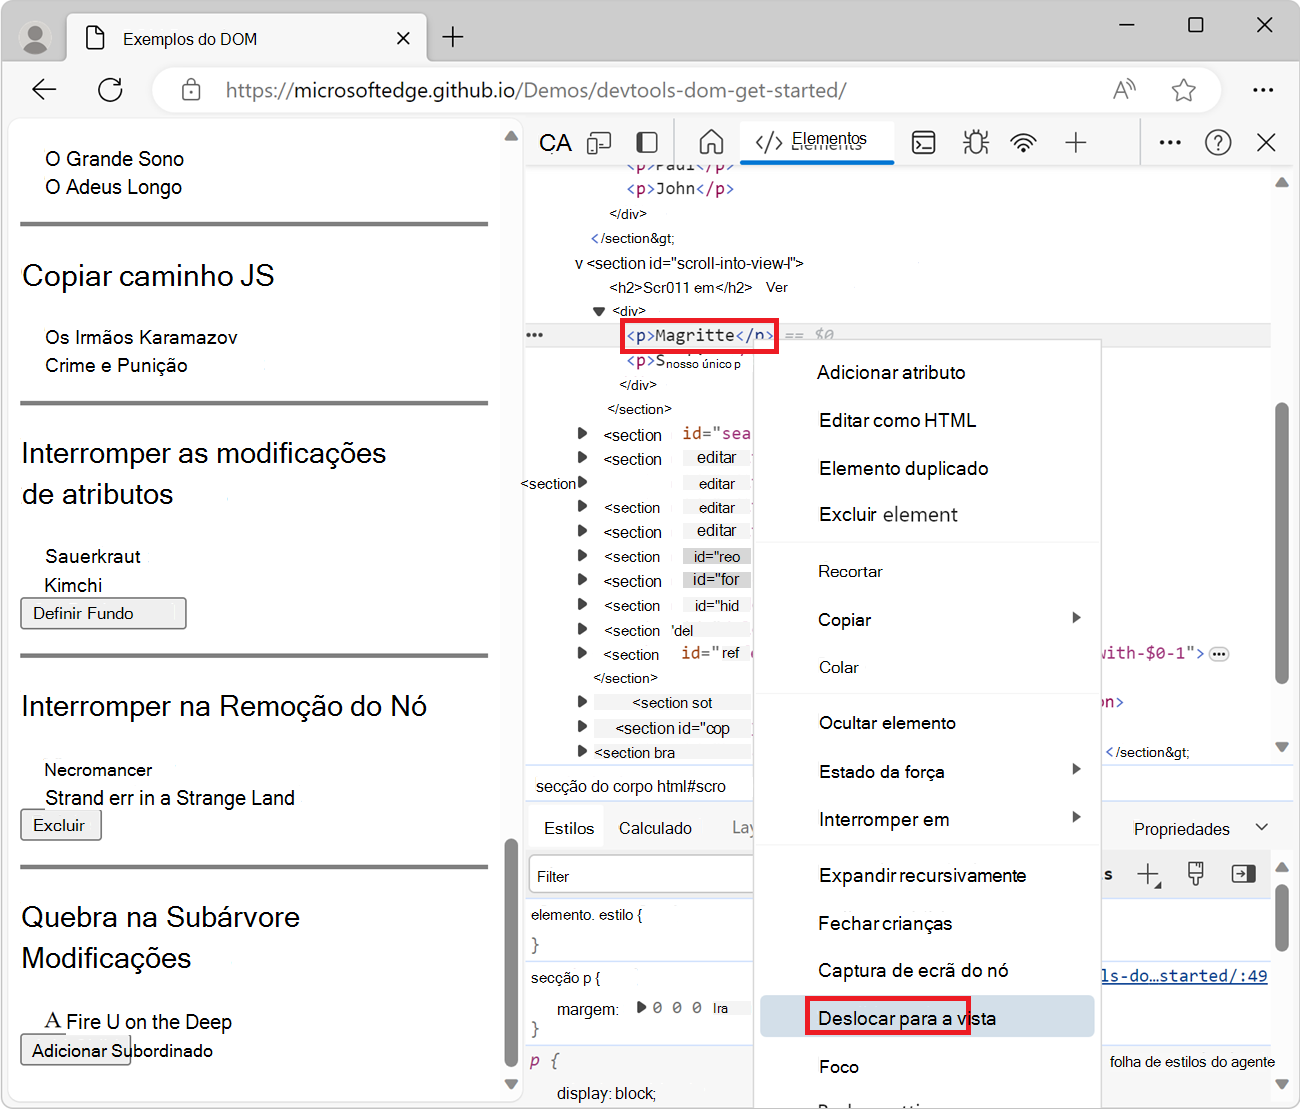Screen dimensions: 1300x1109
Task: Go back to the previous page
Action: pos(44,90)
